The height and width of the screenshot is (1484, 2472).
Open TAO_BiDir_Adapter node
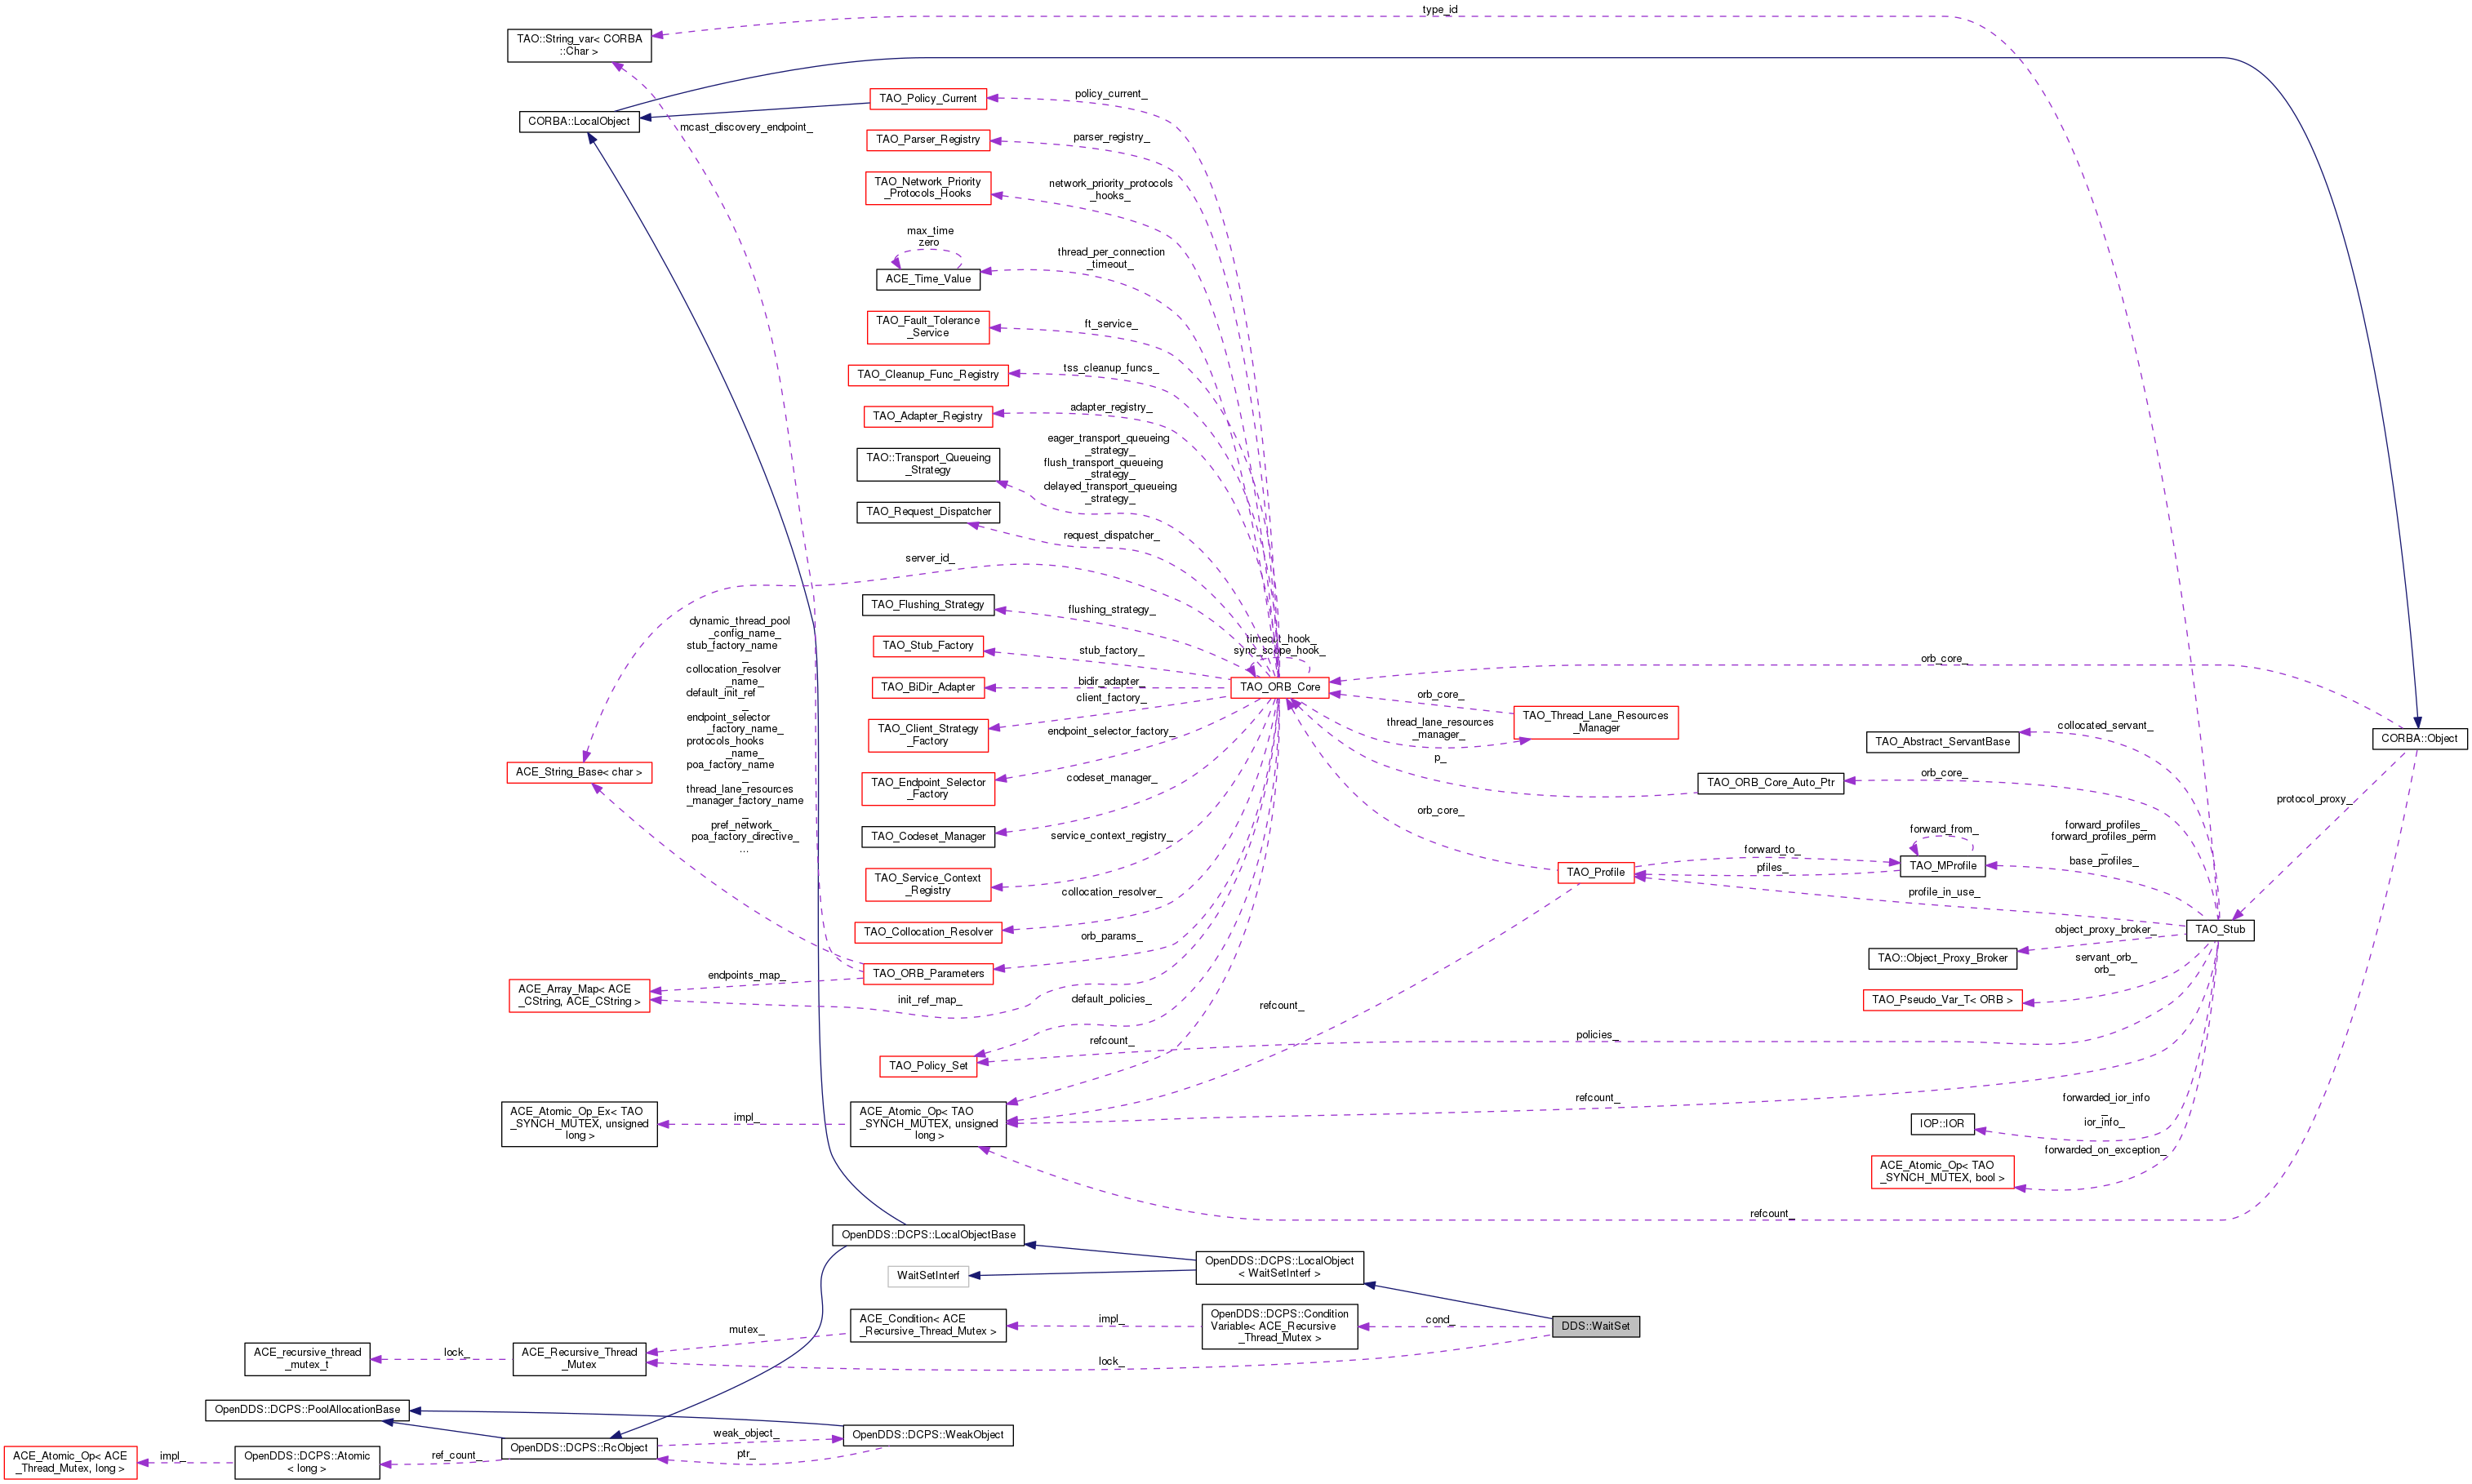click(927, 687)
